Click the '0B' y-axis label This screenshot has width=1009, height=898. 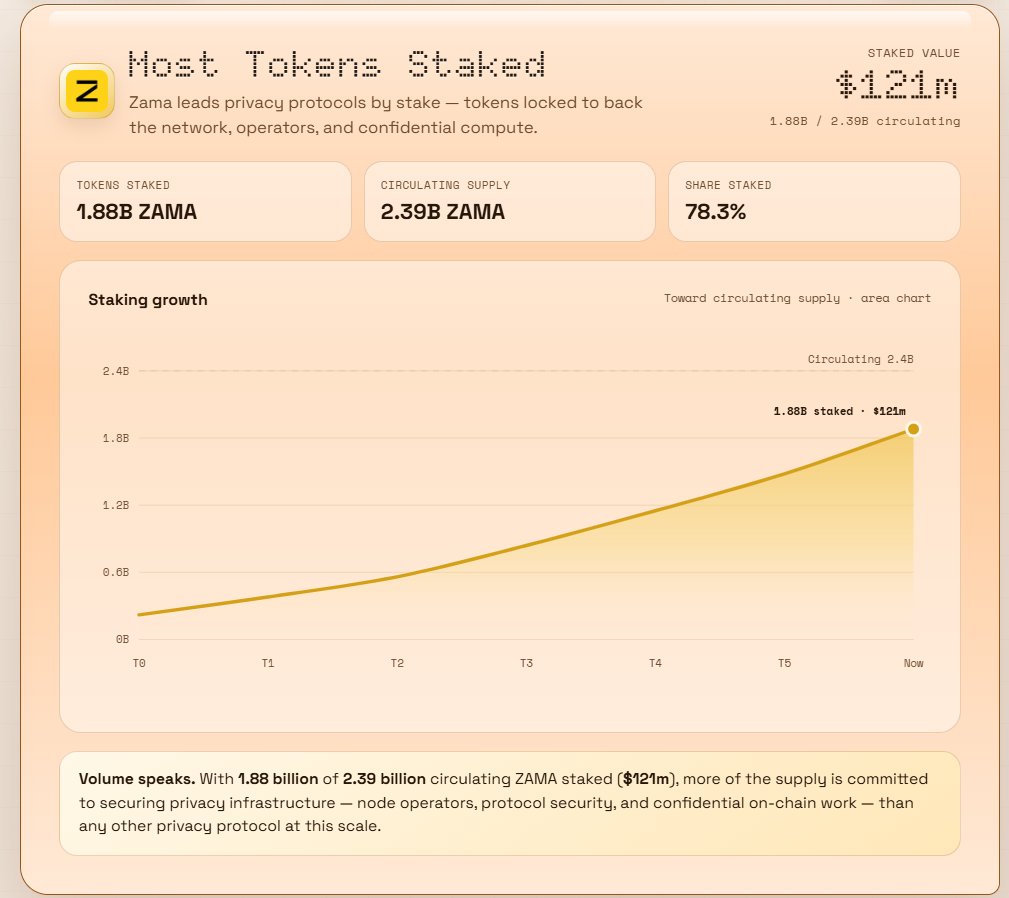coord(122,639)
